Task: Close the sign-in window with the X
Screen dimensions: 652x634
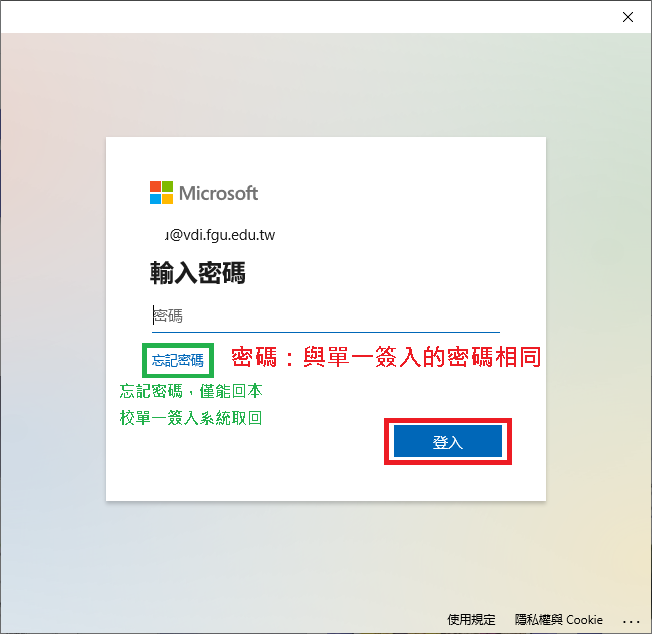Action: pyautogui.click(x=627, y=17)
